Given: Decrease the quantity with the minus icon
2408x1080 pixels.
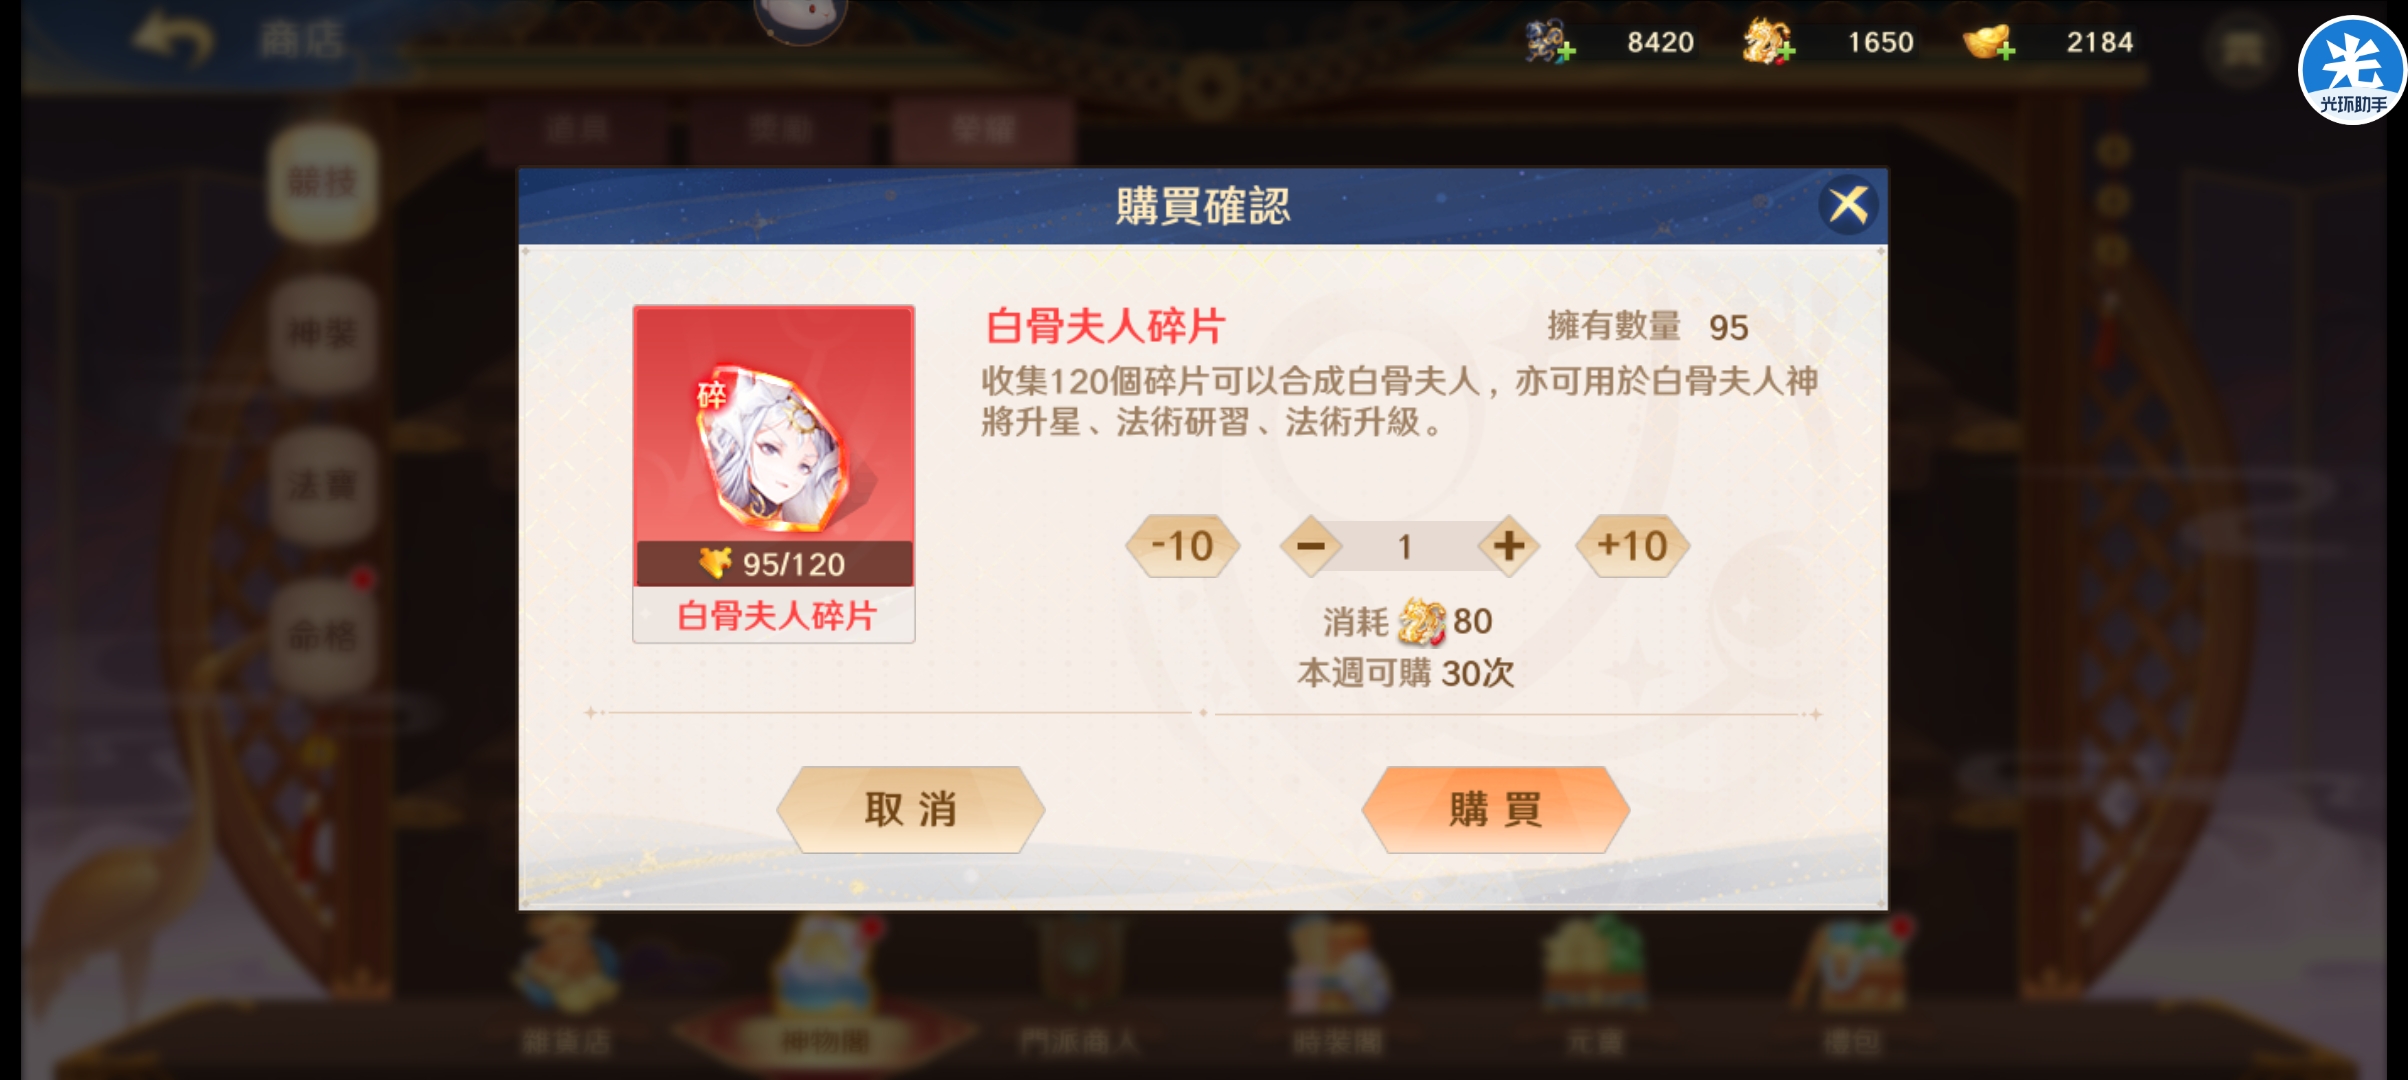Looking at the screenshot, I should point(1310,546).
